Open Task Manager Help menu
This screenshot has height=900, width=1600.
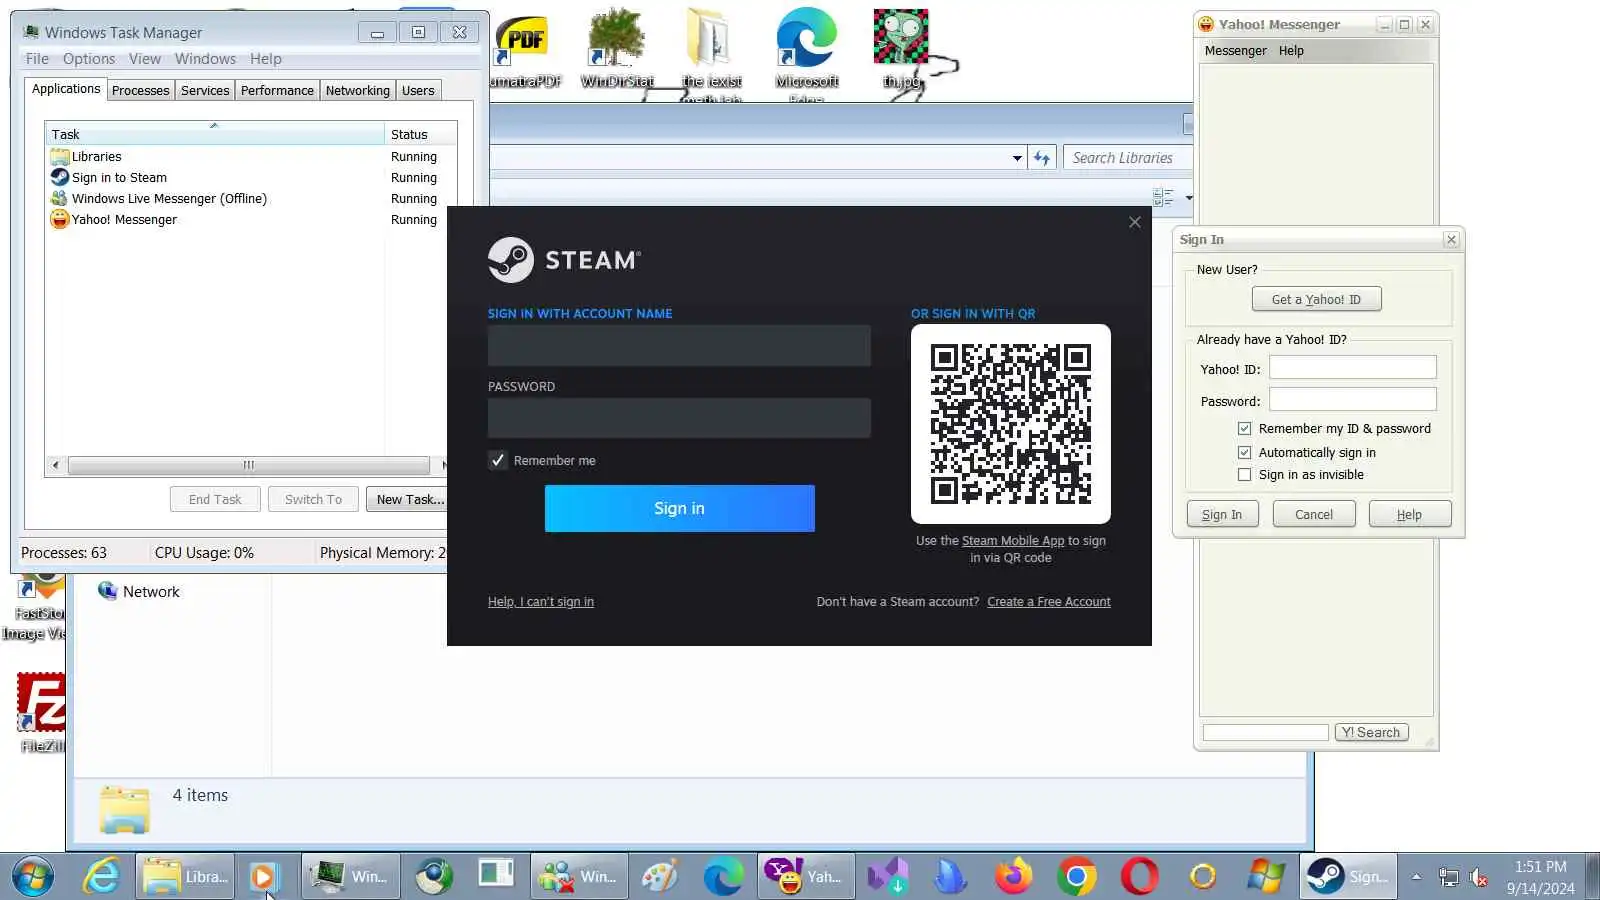[x=266, y=59]
